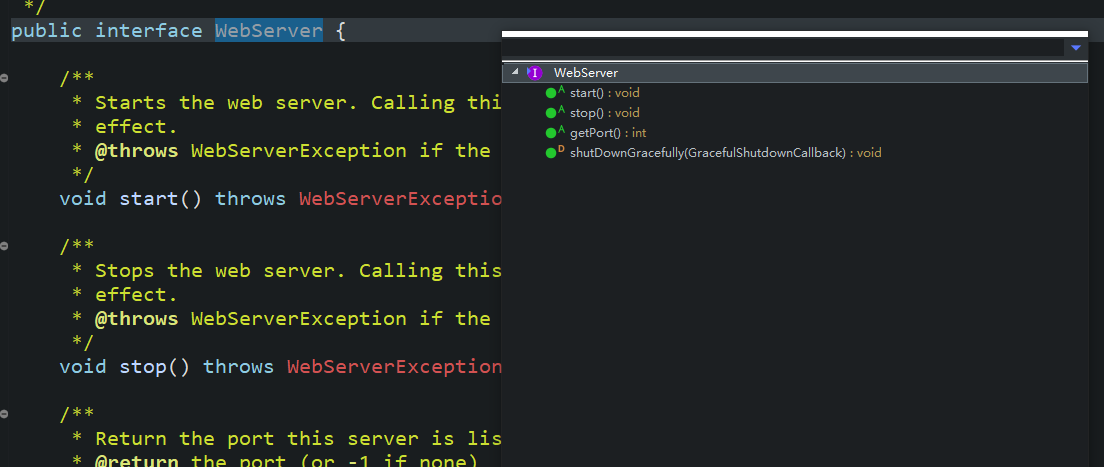1104x467 pixels.
Task: Click WebServerException in the stop() throws clause
Action: tap(394, 367)
